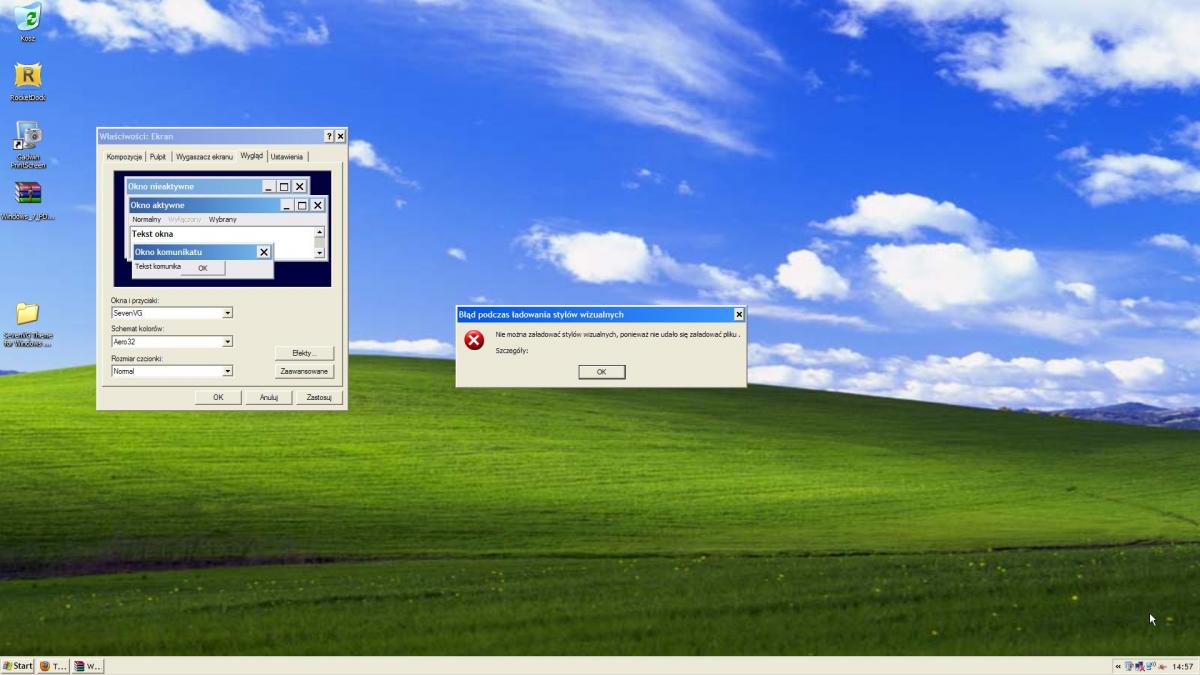Click the Normalny menu item in preview
Viewport: 1200px width, 675px height.
pos(146,219)
